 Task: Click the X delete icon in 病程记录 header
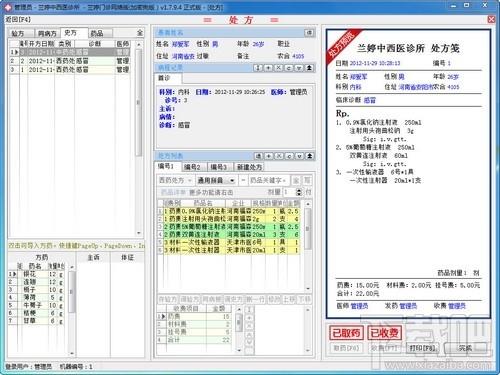coord(278,68)
